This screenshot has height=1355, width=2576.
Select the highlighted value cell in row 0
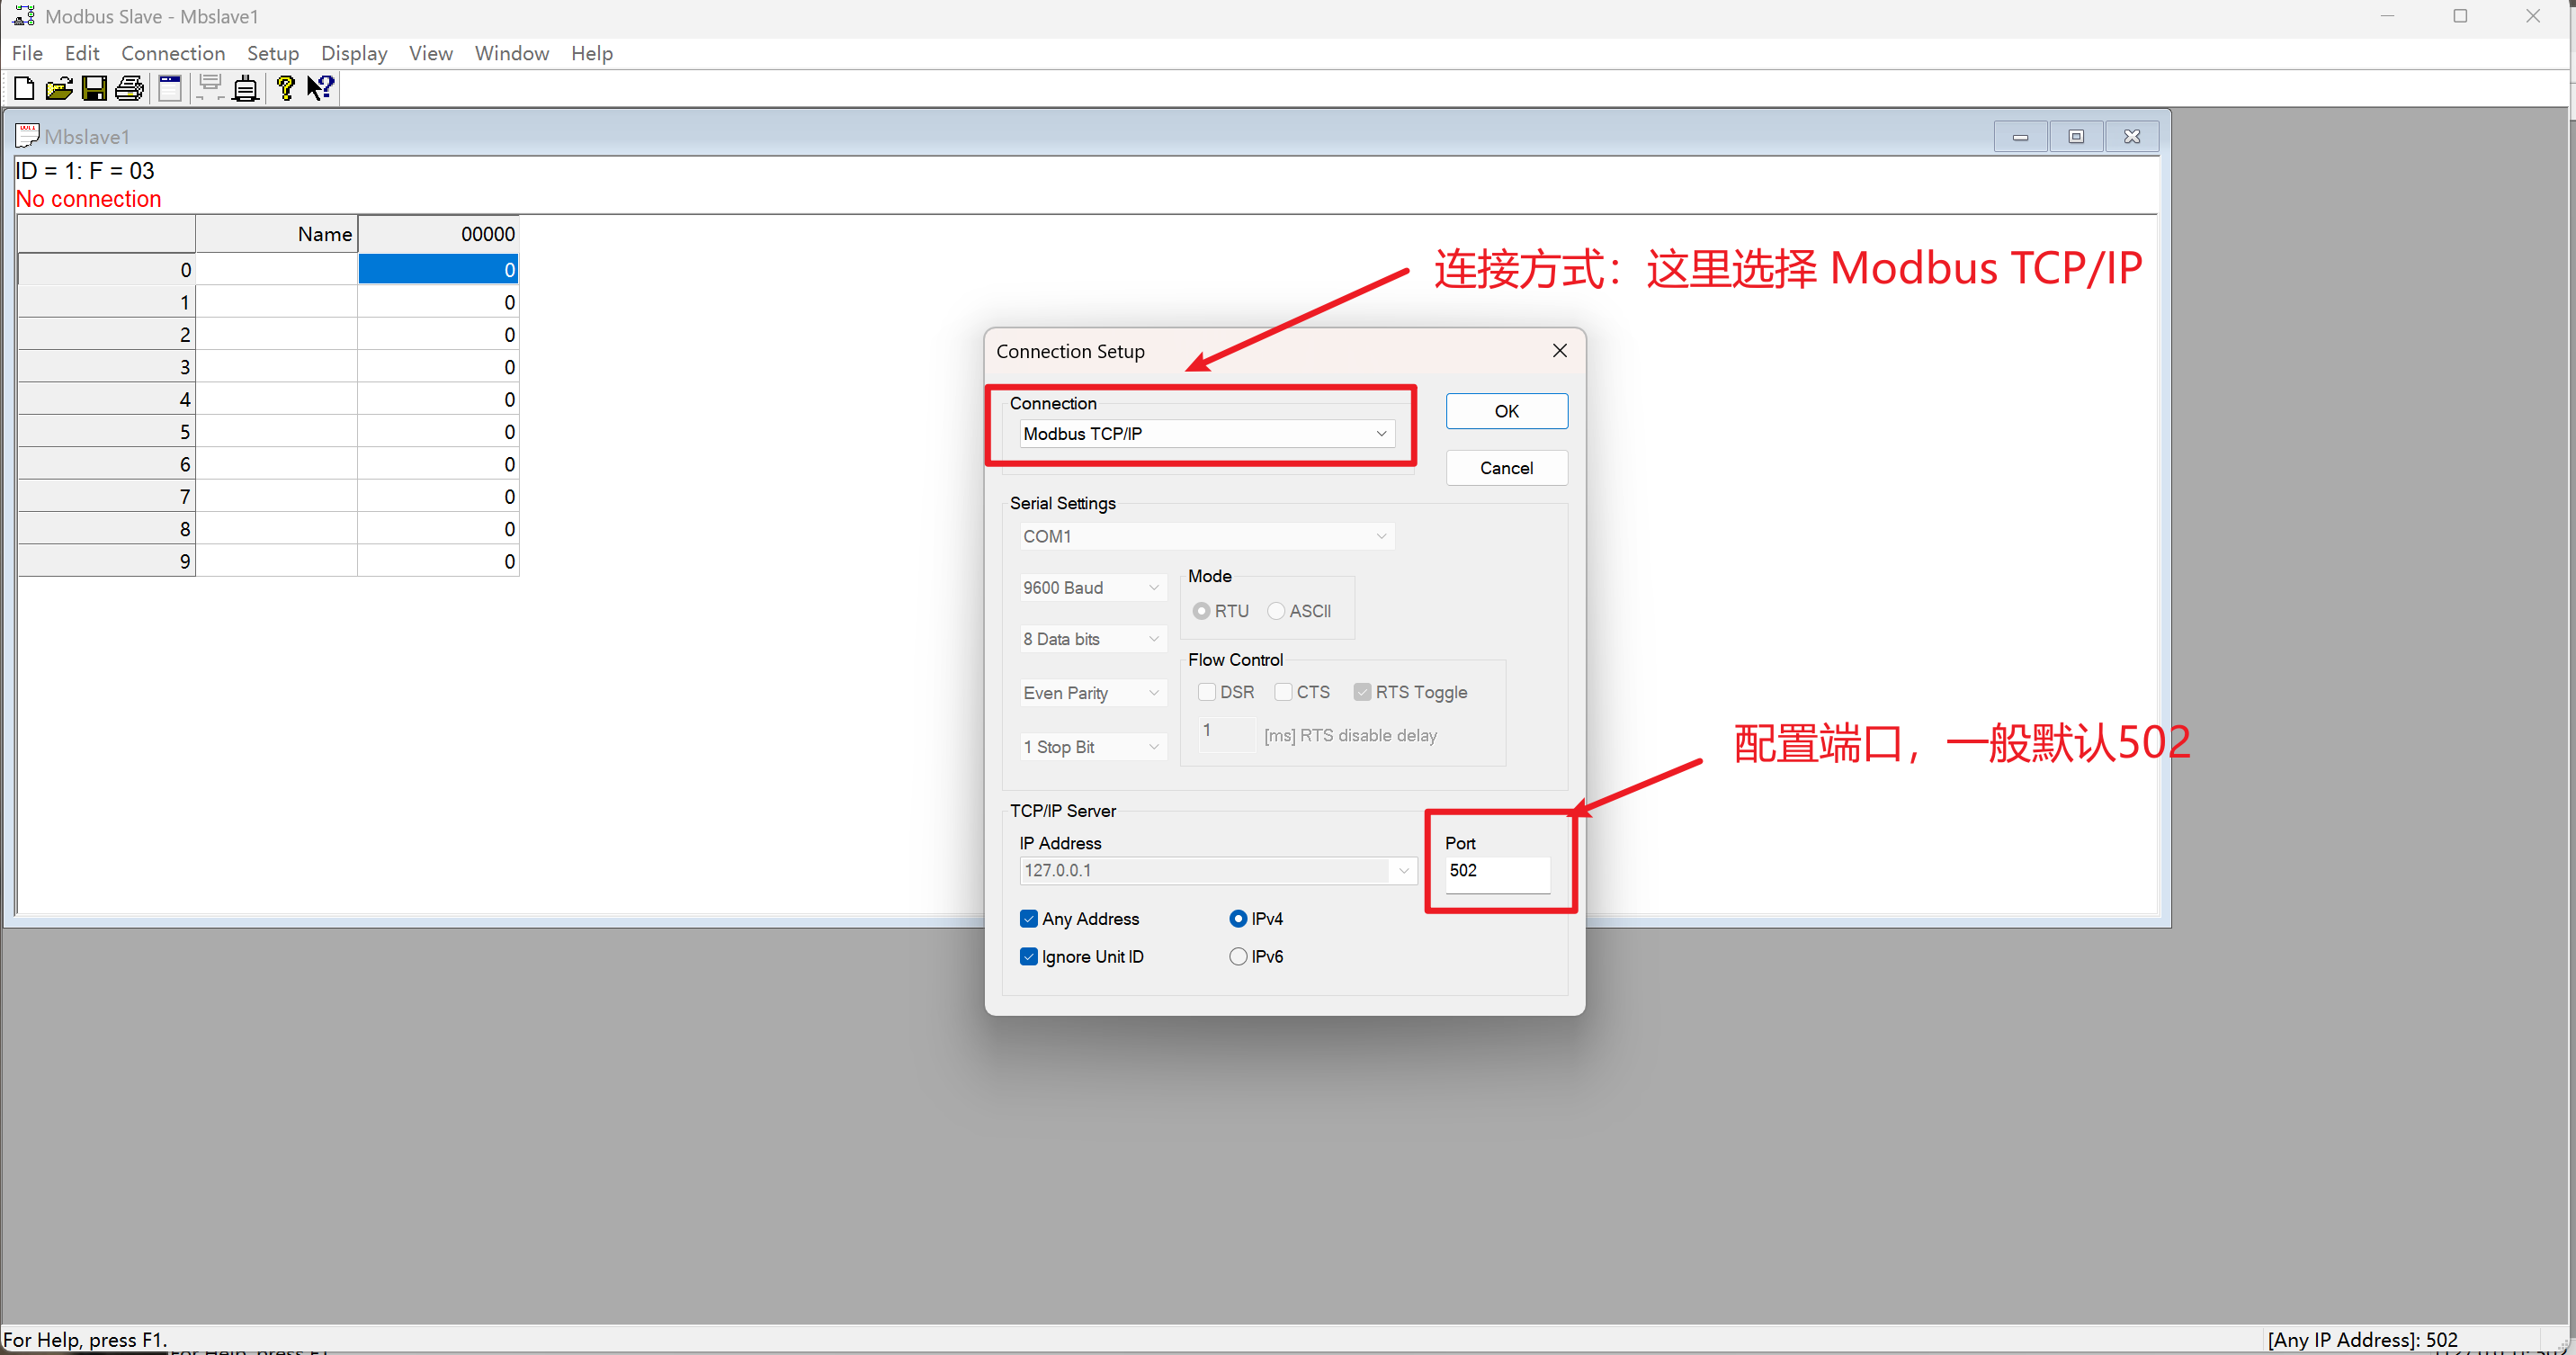pyautogui.click(x=438, y=269)
